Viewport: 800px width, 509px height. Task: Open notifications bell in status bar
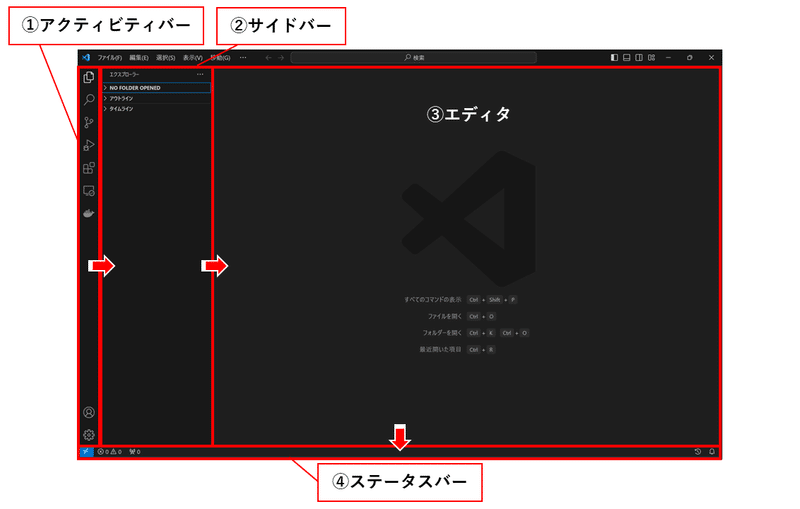pyautogui.click(x=712, y=452)
